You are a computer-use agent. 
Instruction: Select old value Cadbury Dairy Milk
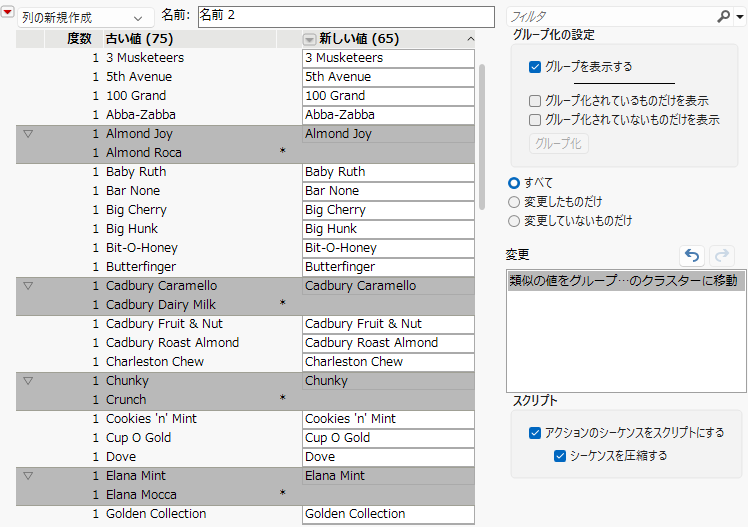coord(161,305)
